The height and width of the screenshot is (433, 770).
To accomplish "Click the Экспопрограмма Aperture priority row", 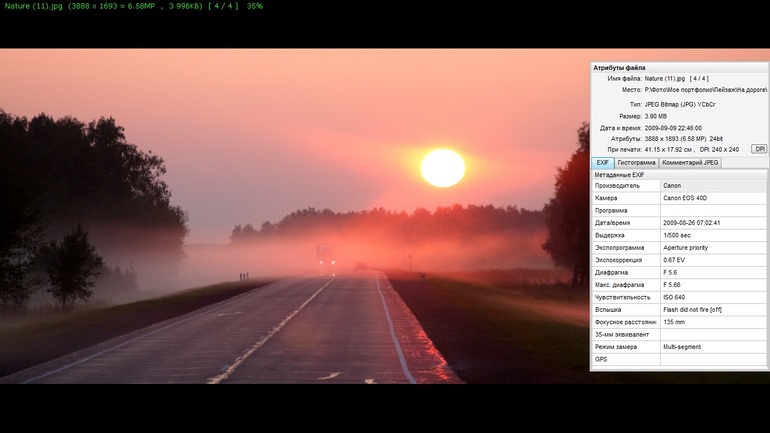I will coord(679,247).
